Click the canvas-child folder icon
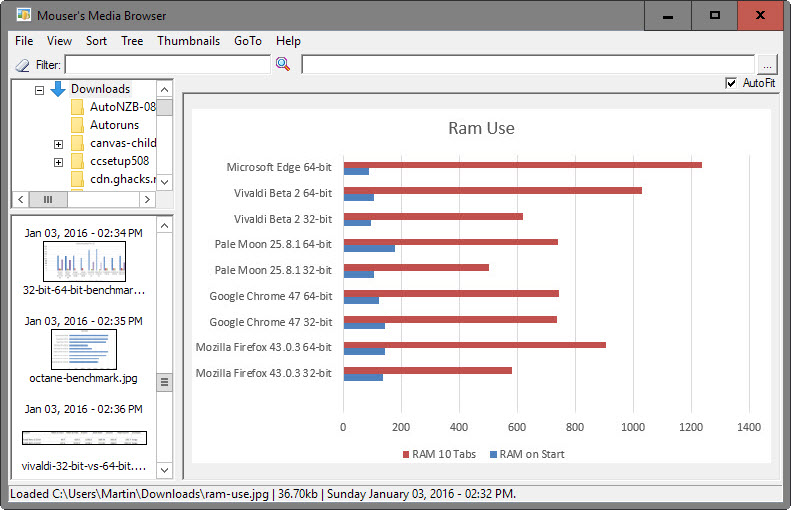 (x=77, y=143)
